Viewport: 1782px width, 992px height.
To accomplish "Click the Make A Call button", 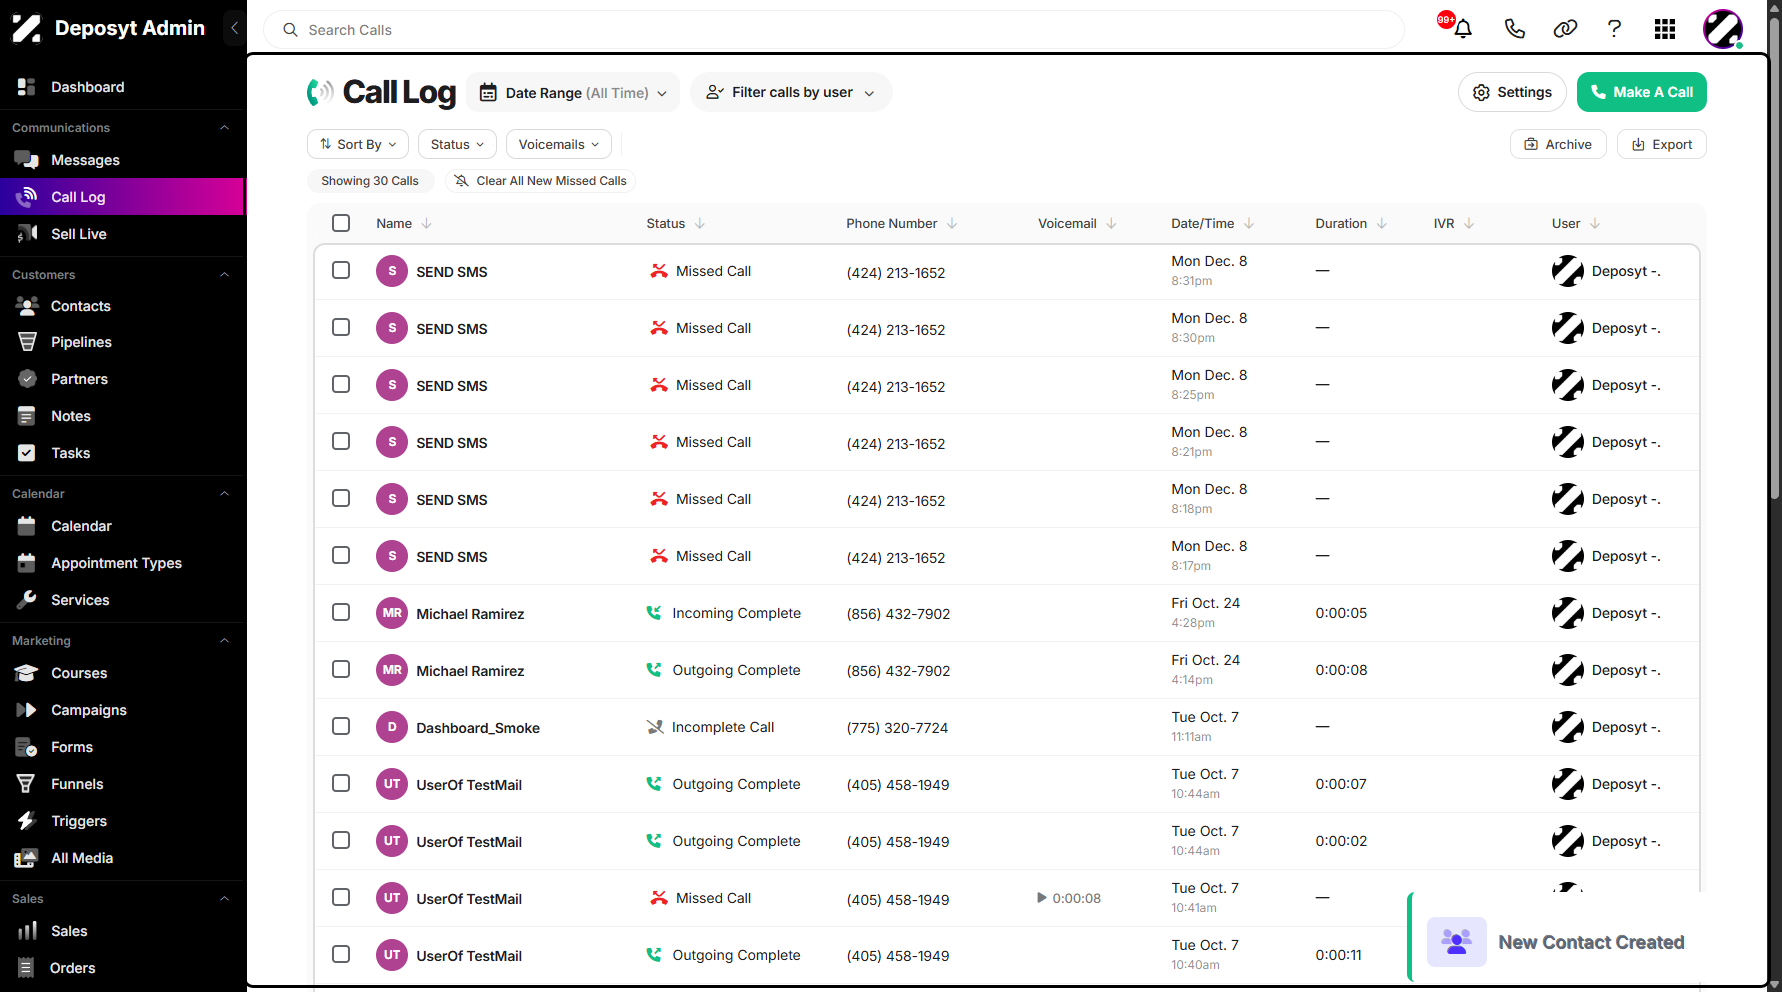I will tap(1642, 92).
